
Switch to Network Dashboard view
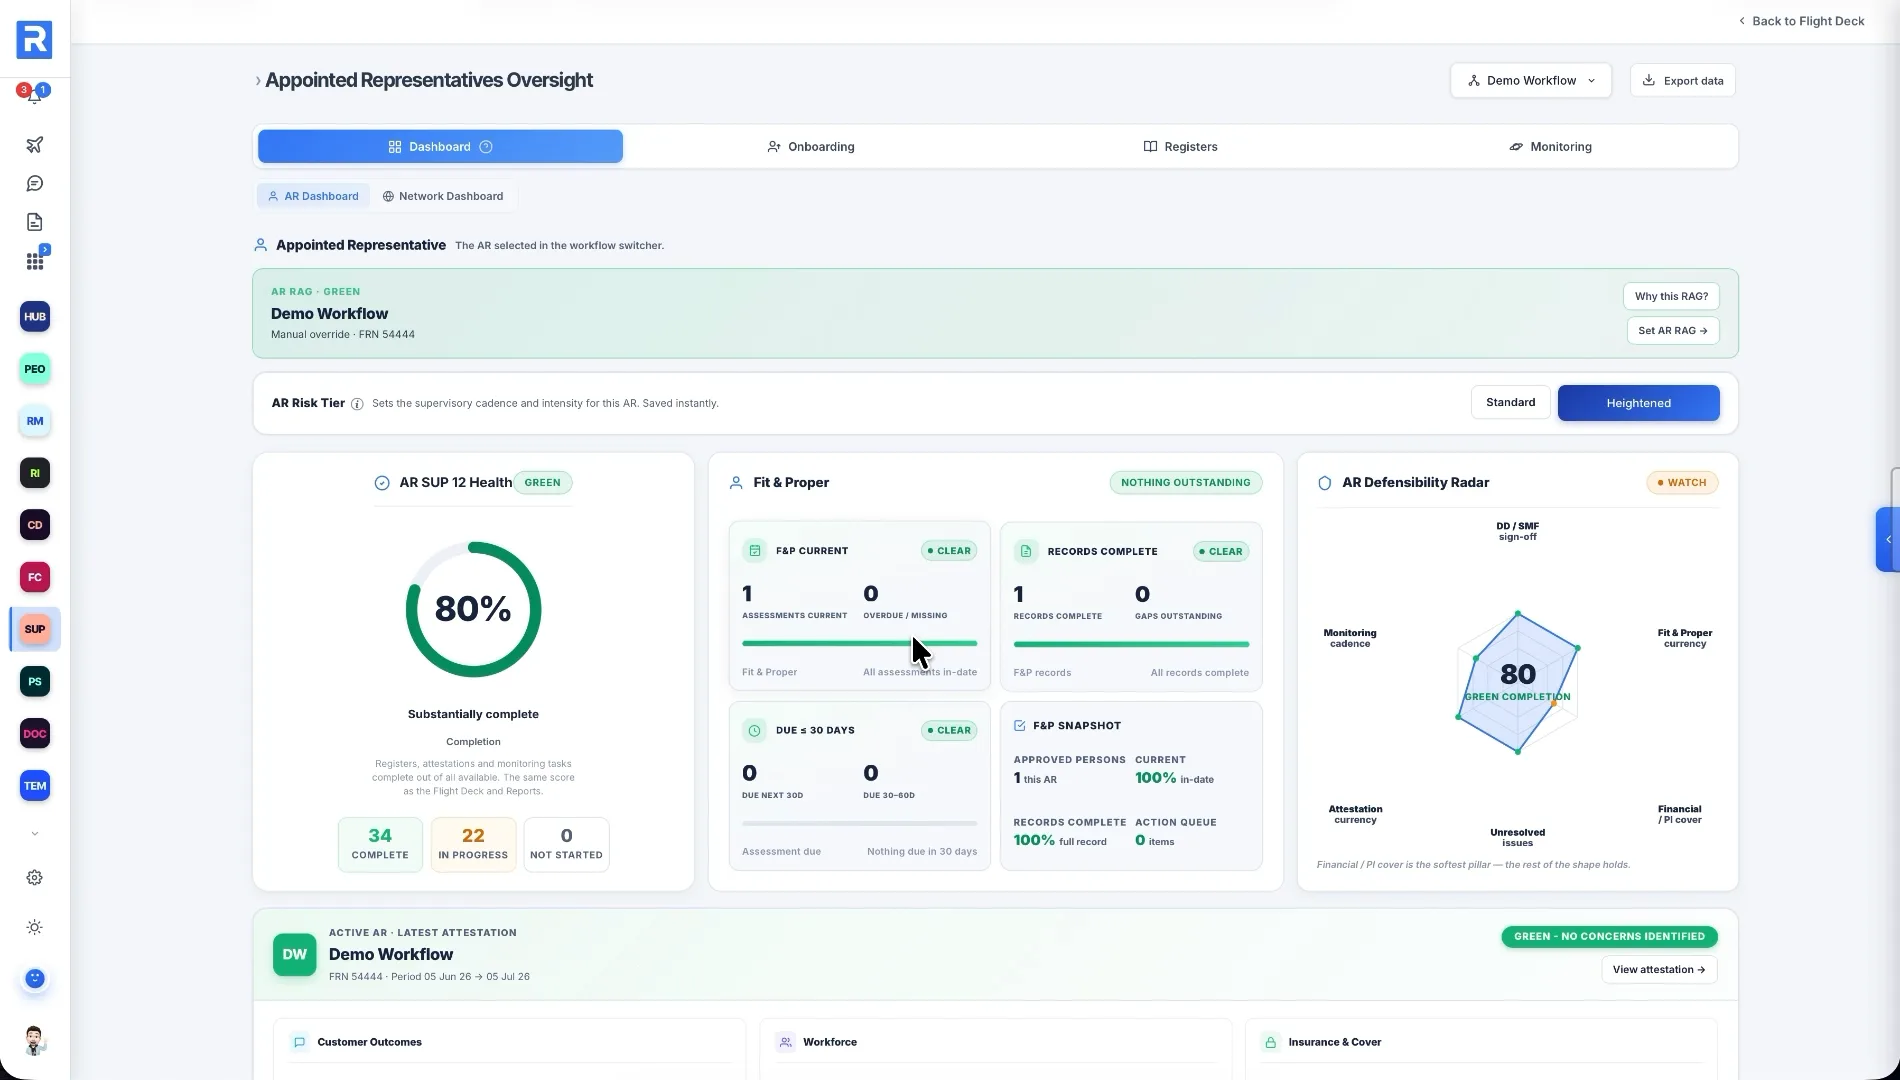(x=443, y=196)
